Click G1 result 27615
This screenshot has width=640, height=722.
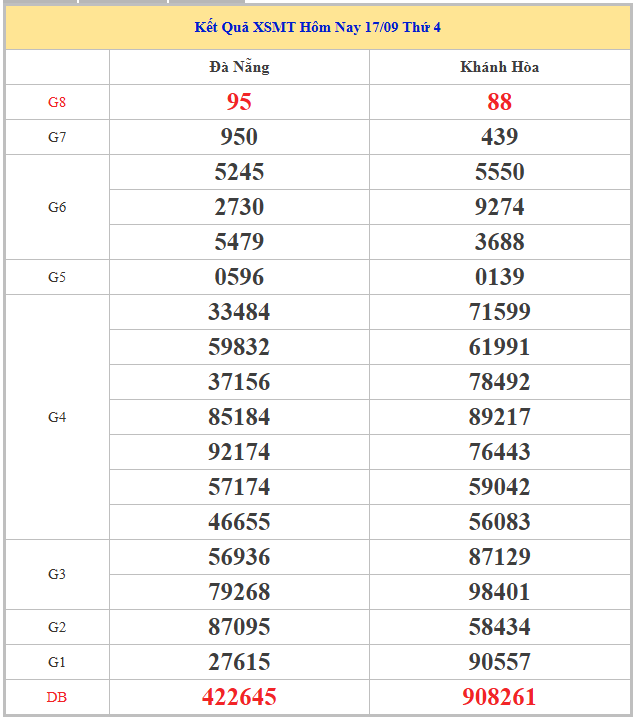point(239,662)
